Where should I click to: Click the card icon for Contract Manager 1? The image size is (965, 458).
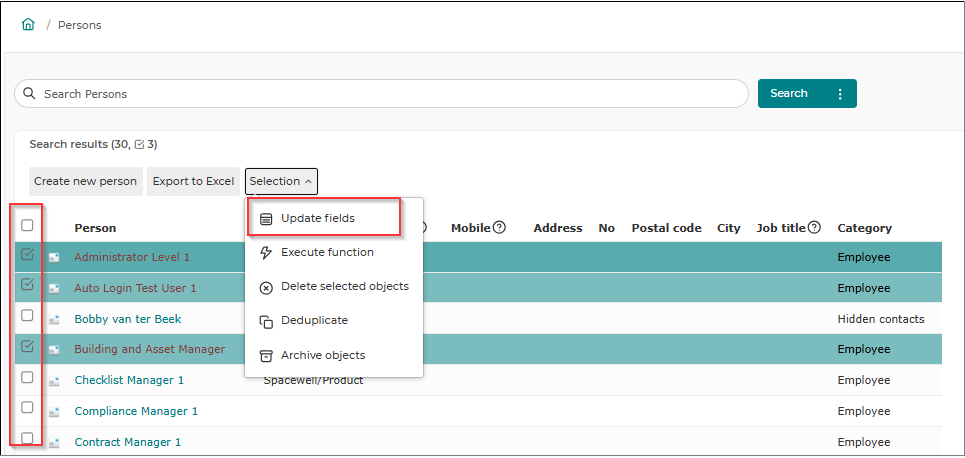(x=54, y=443)
